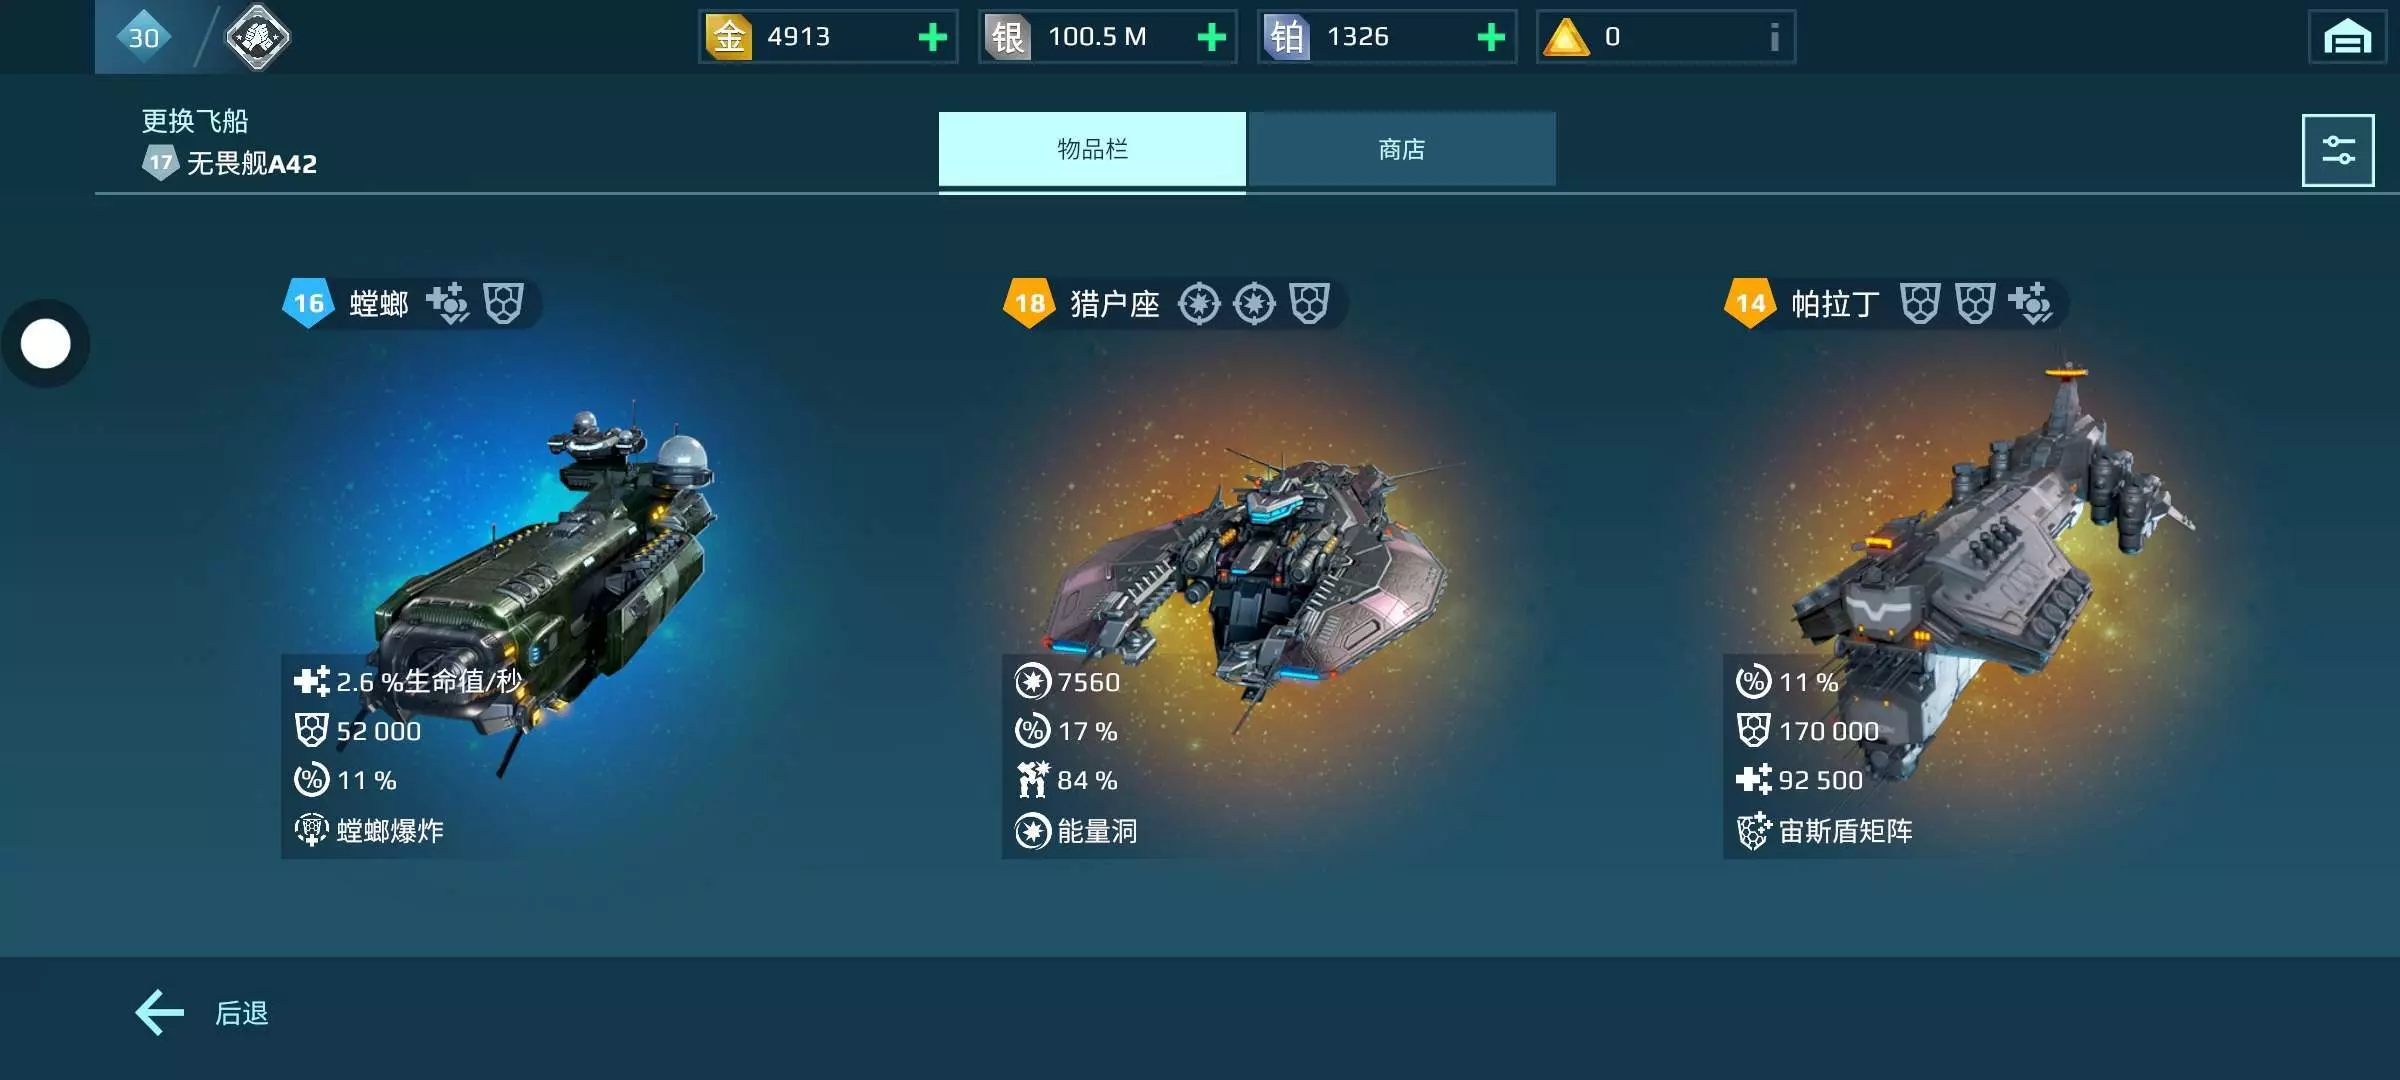Click the home base icon top right

coord(2347,37)
